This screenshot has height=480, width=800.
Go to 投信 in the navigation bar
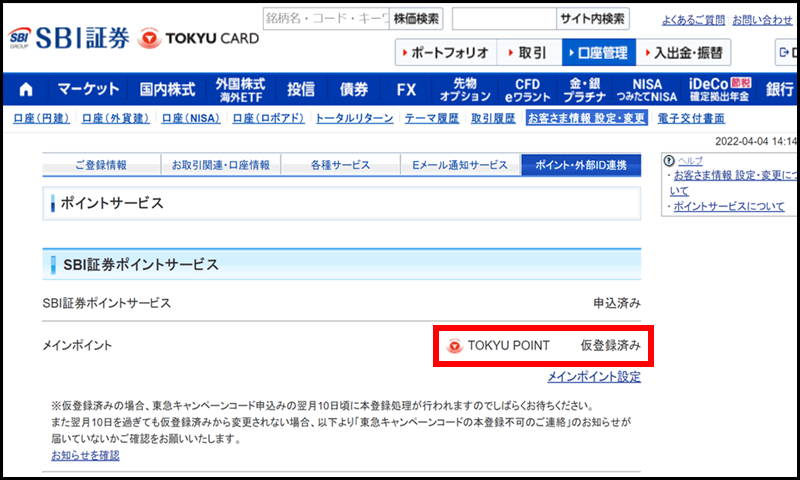click(301, 89)
